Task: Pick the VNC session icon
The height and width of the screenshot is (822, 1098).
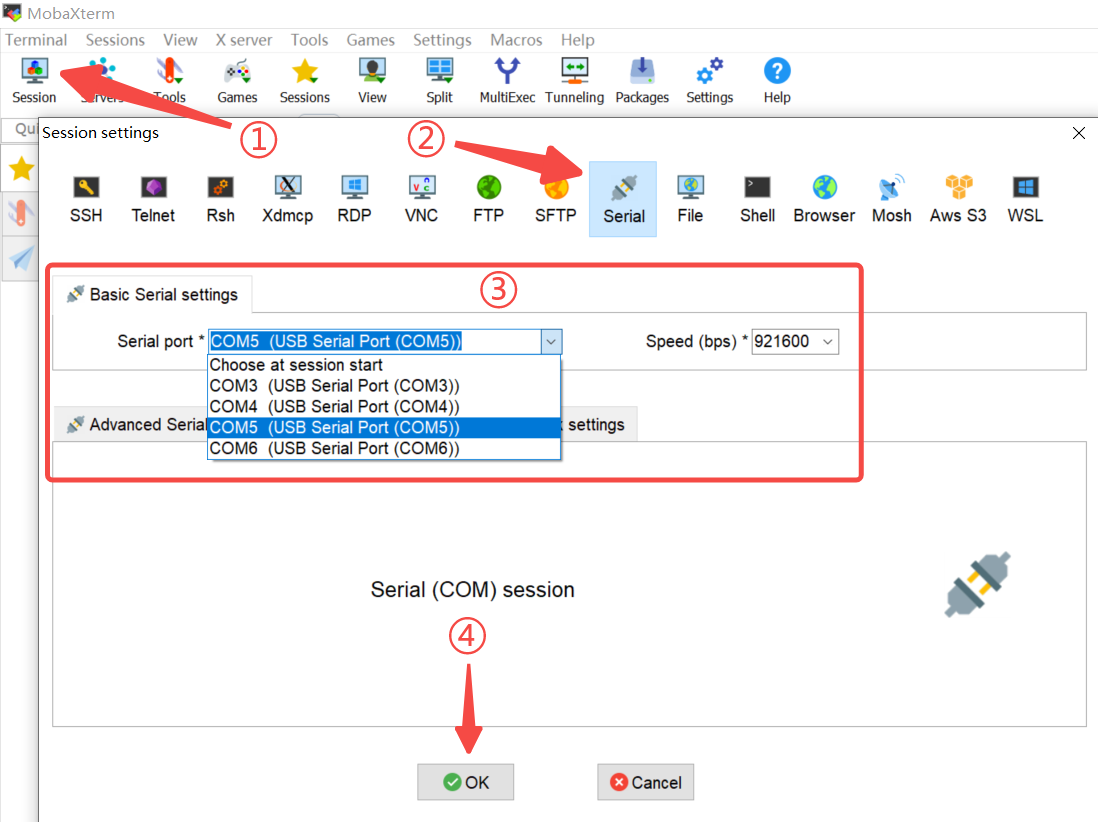Action: click(421, 198)
